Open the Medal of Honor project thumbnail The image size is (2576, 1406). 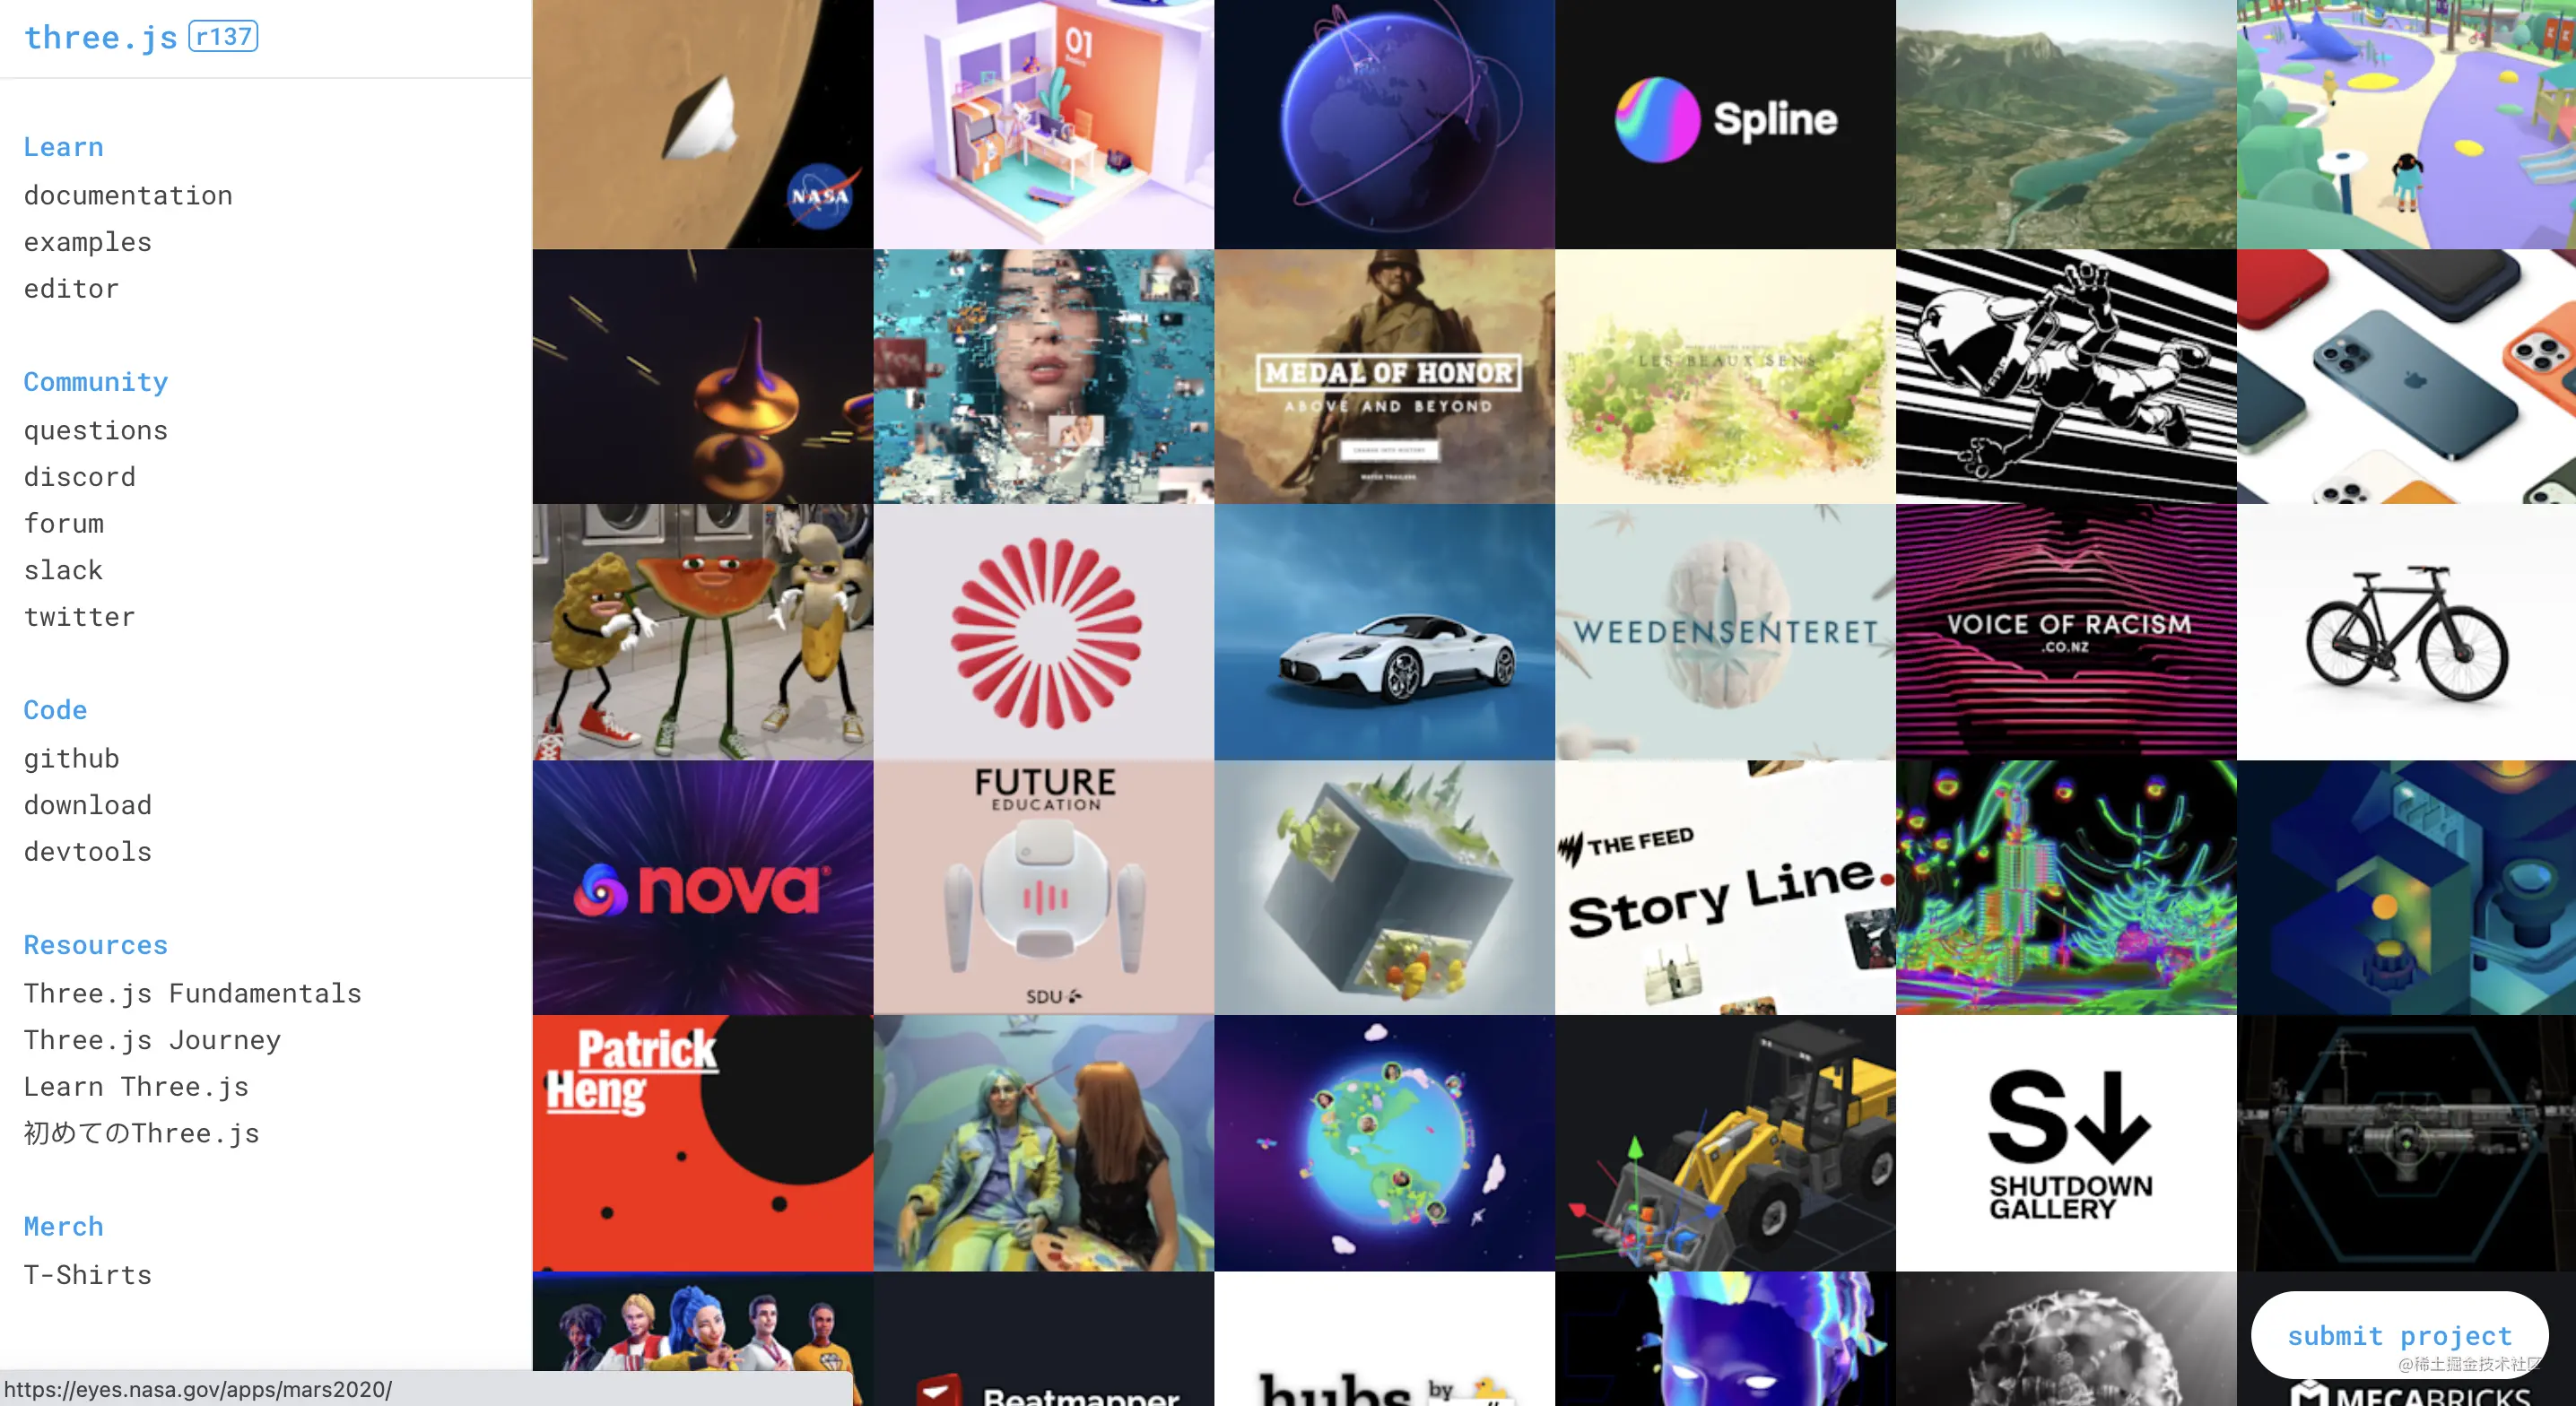(x=1383, y=376)
